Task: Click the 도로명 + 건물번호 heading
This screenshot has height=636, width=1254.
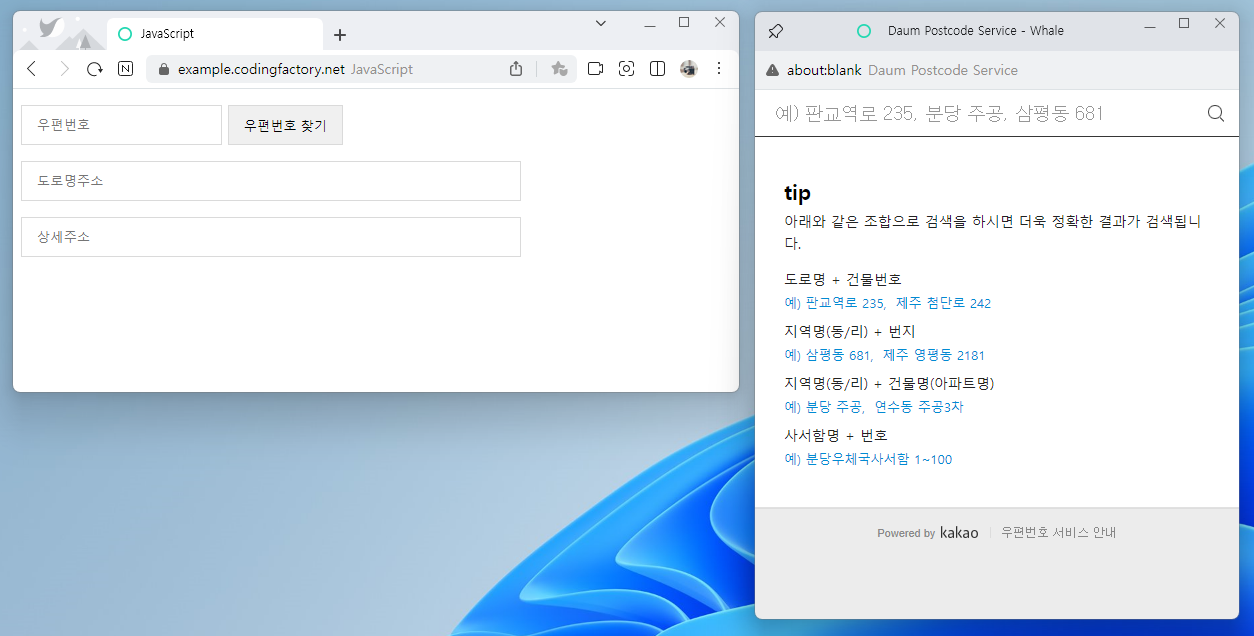Action: coord(843,279)
